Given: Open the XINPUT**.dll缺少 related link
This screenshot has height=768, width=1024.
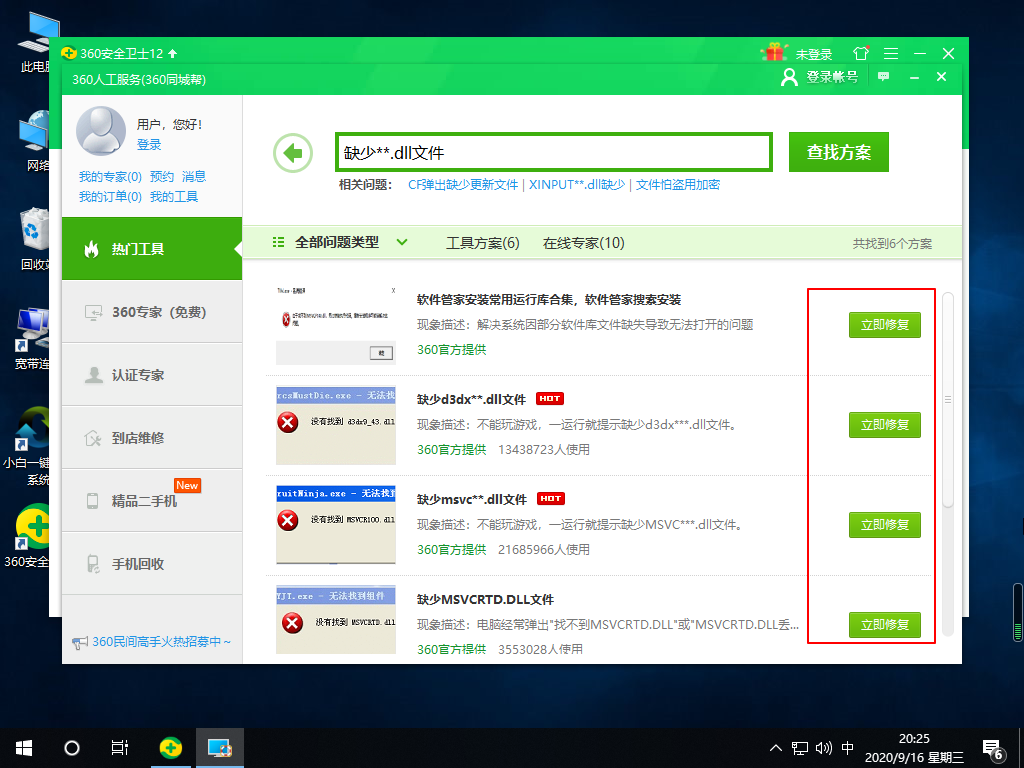Looking at the screenshot, I should click(x=576, y=185).
